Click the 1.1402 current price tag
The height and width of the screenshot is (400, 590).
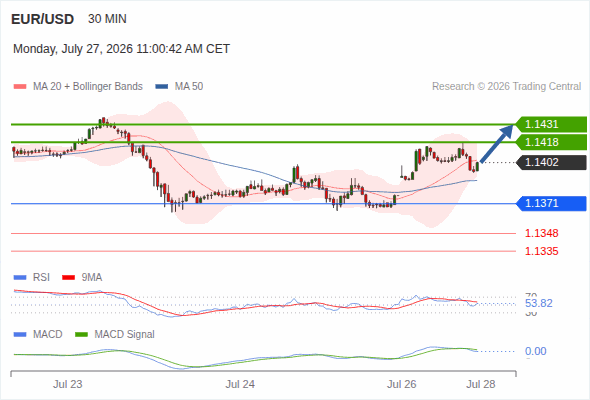pyautogui.click(x=551, y=162)
